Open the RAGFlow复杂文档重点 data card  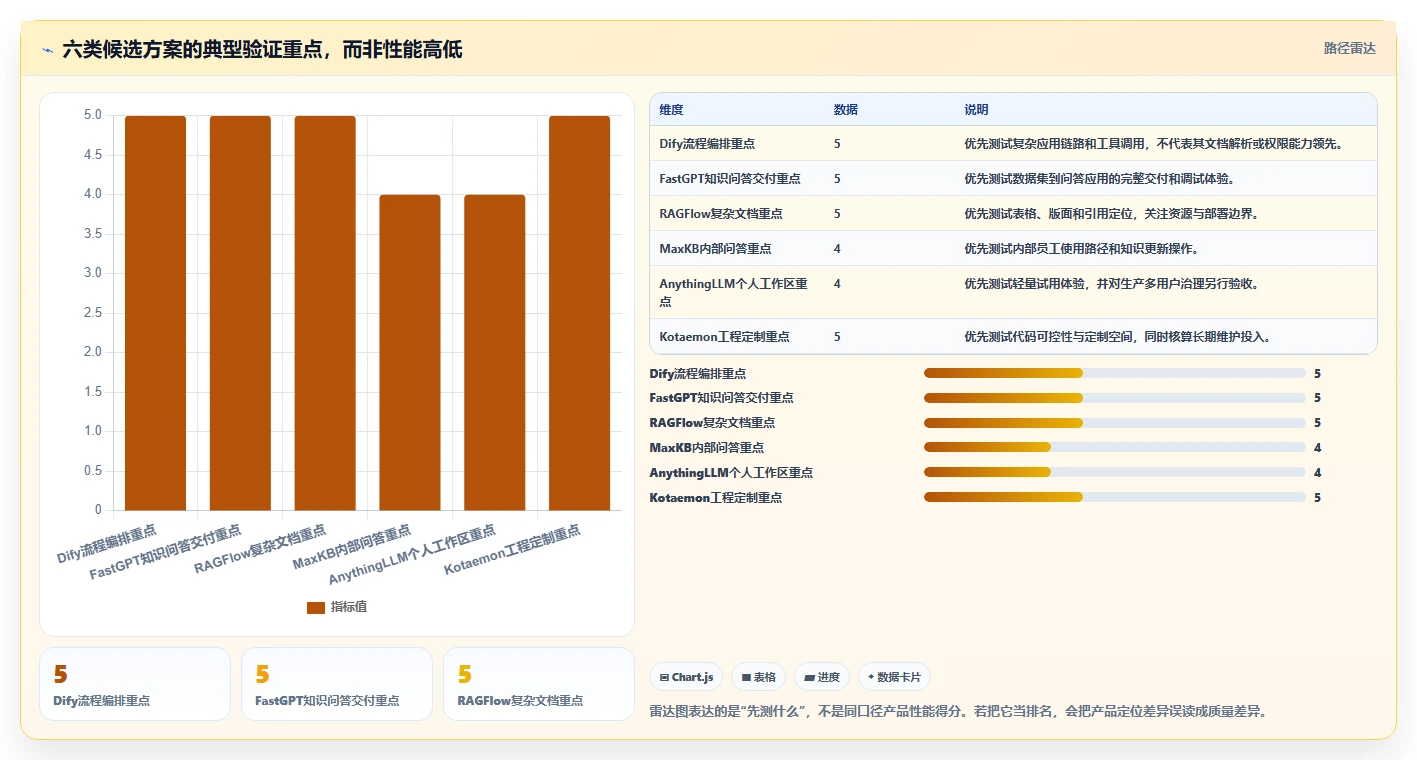coord(539,684)
